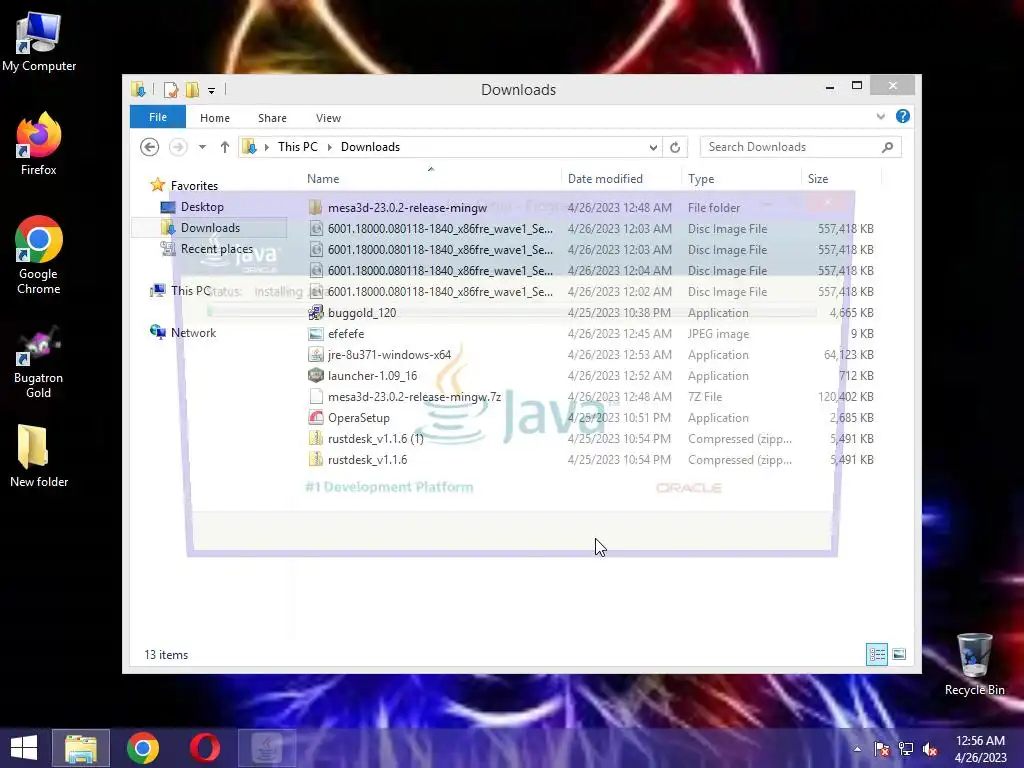
Task: Open network status tray icon
Action: (906, 749)
